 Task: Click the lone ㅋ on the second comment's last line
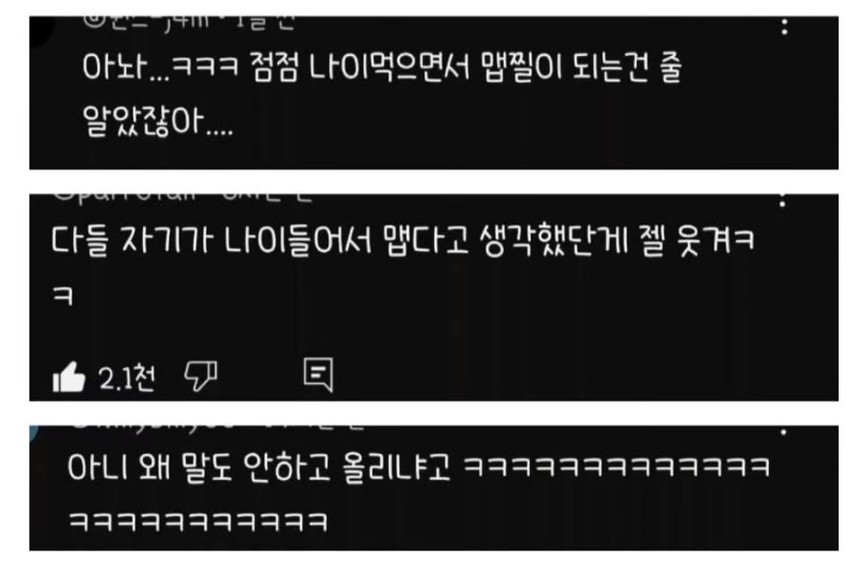62,296
